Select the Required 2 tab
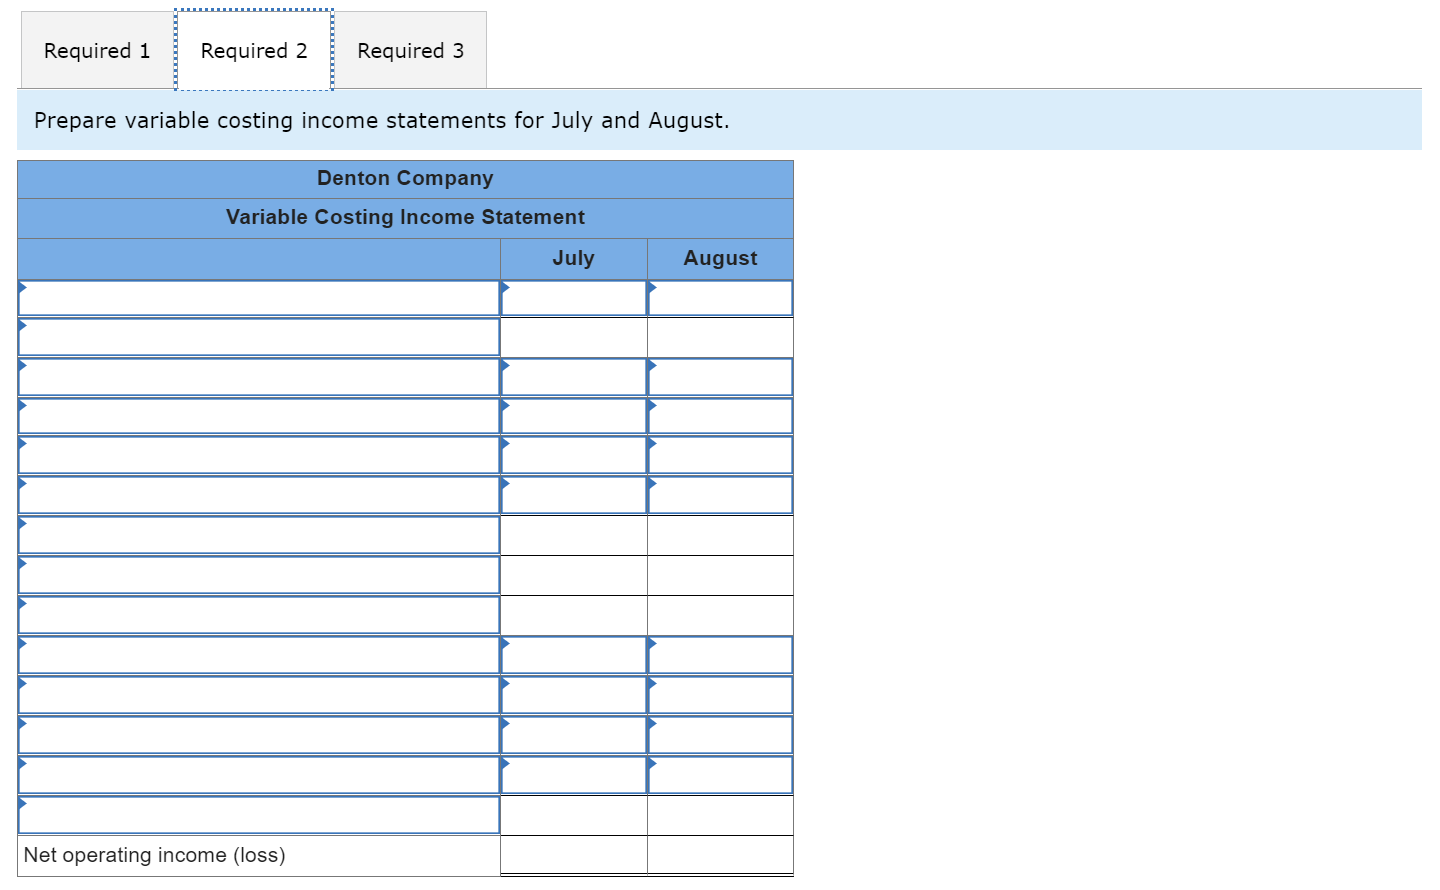The width and height of the screenshot is (1440, 890). tap(254, 50)
